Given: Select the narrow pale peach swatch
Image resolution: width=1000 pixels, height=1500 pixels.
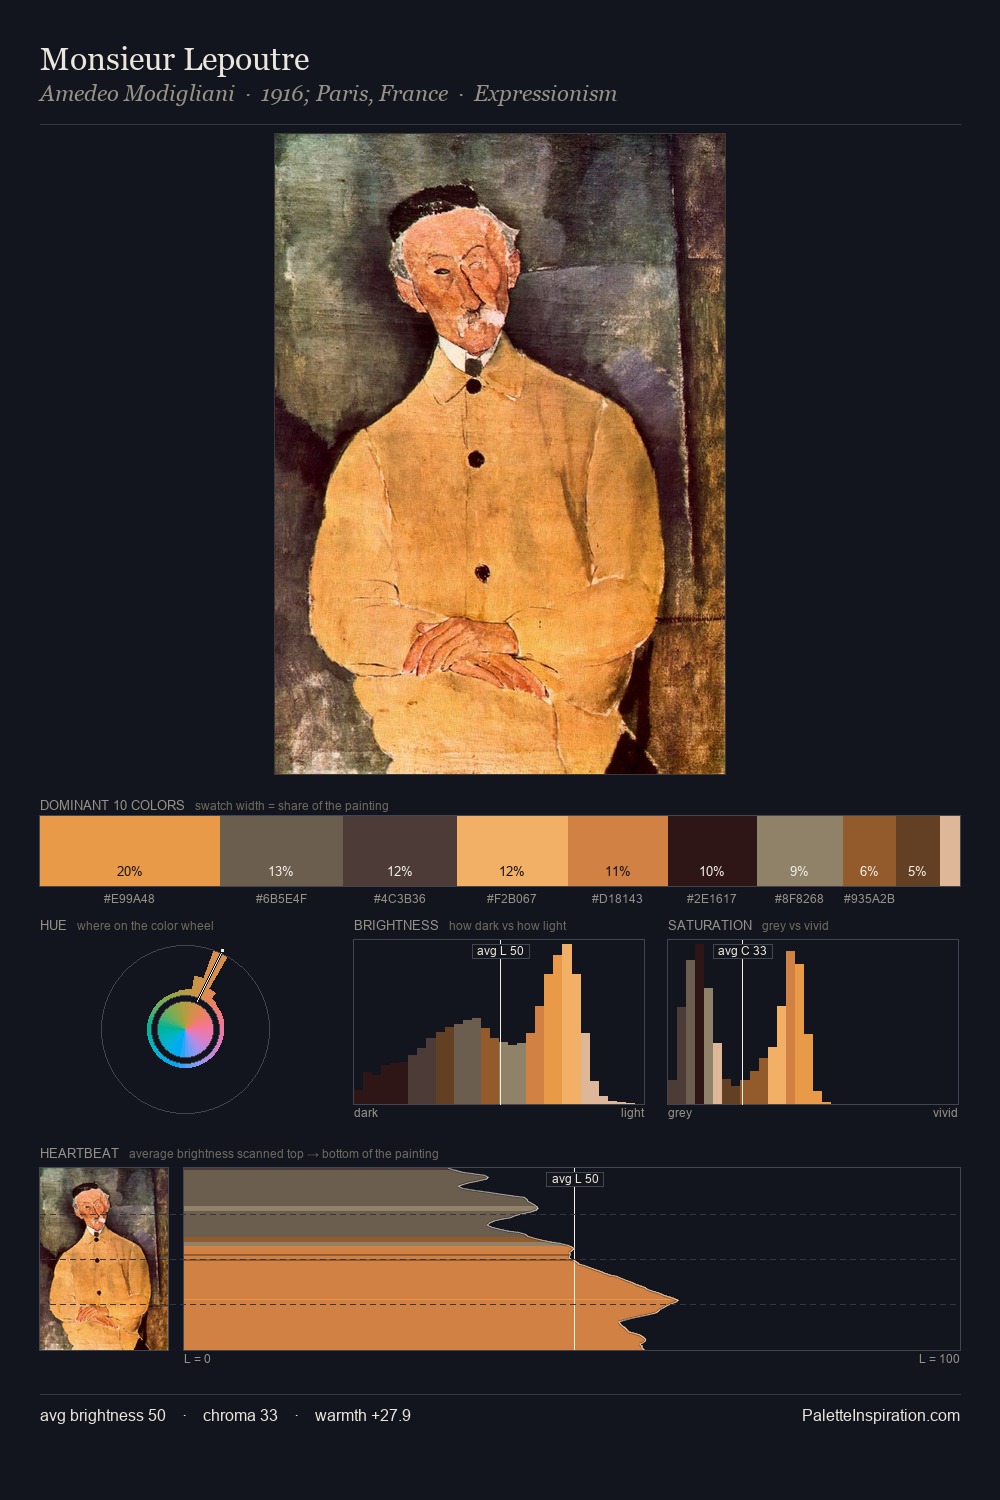Looking at the screenshot, I should (950, 851).
